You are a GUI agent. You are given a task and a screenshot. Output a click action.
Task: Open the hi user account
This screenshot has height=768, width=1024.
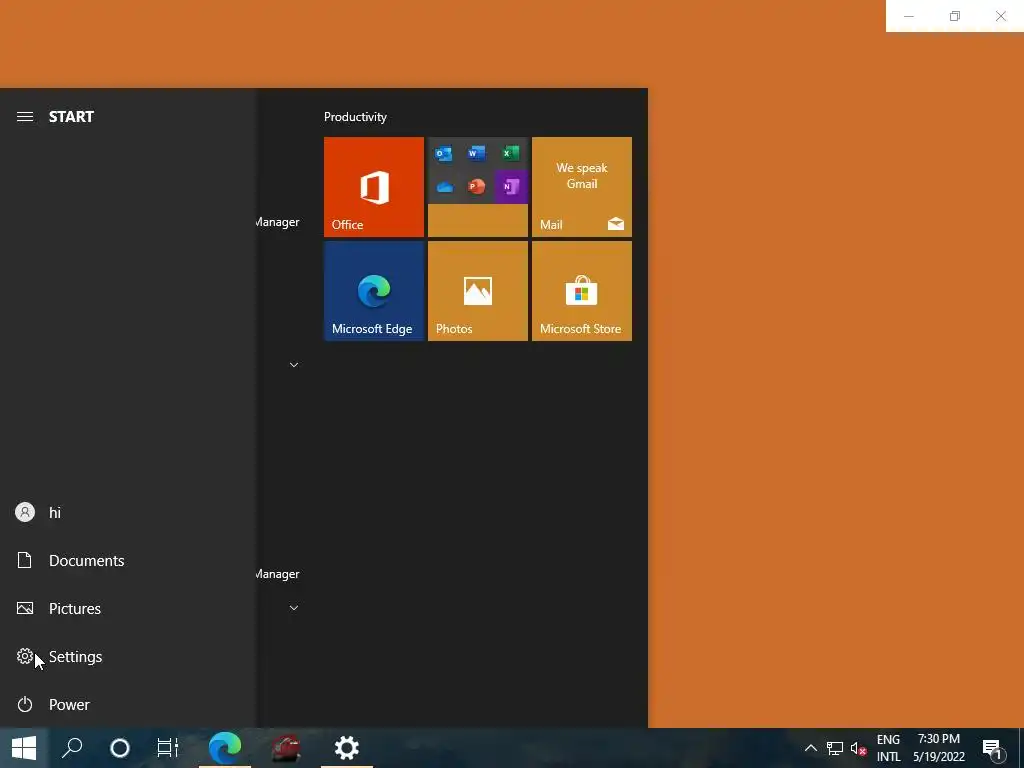[x=127, y=513]
